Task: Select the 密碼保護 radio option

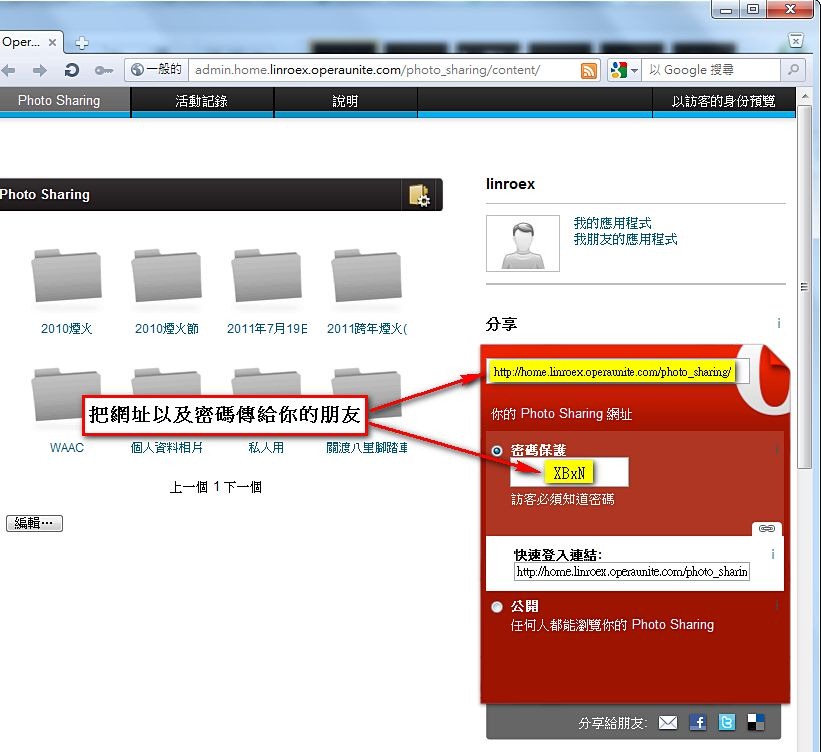Action: point(497,450)
